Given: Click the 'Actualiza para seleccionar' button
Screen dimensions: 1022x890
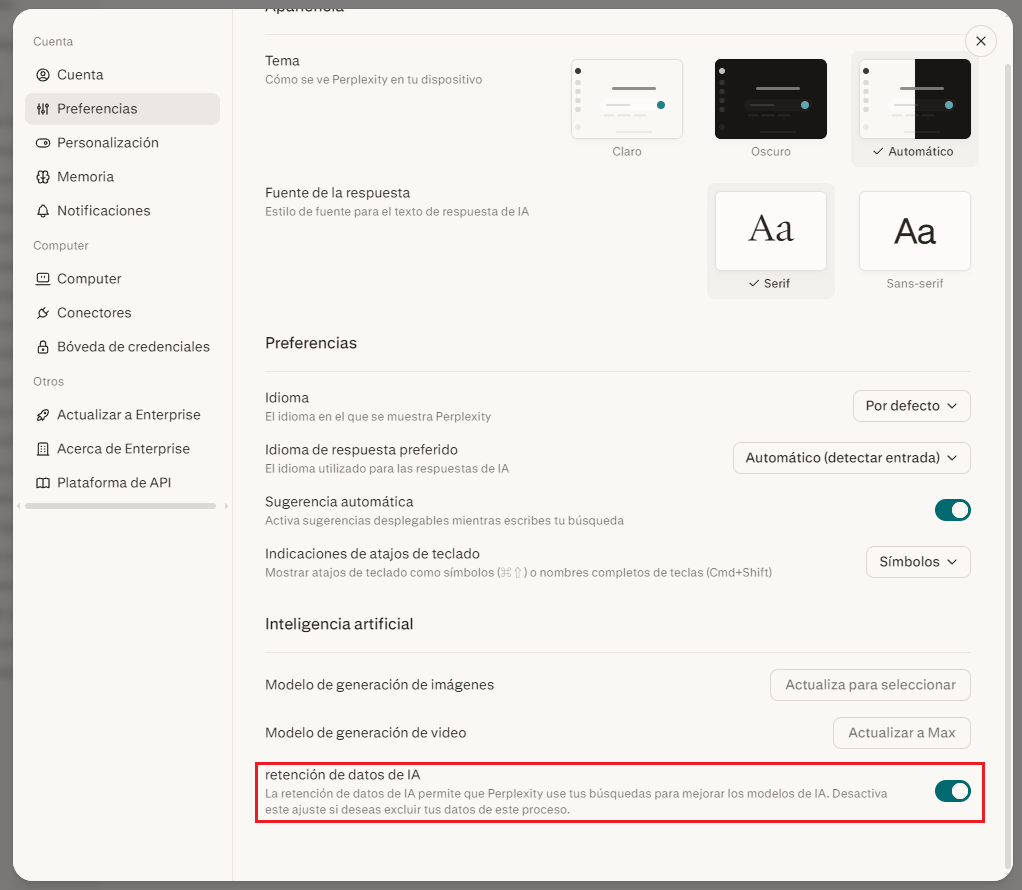Looking at the screenshot, I should pyautogui.click(x=870, y=685).
